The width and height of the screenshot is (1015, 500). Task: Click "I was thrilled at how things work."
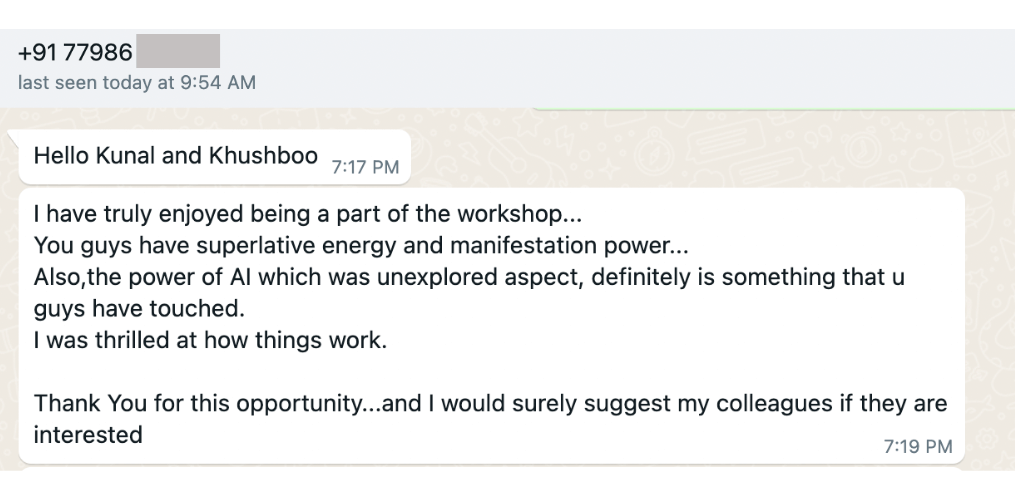click(x=209, y=340)
